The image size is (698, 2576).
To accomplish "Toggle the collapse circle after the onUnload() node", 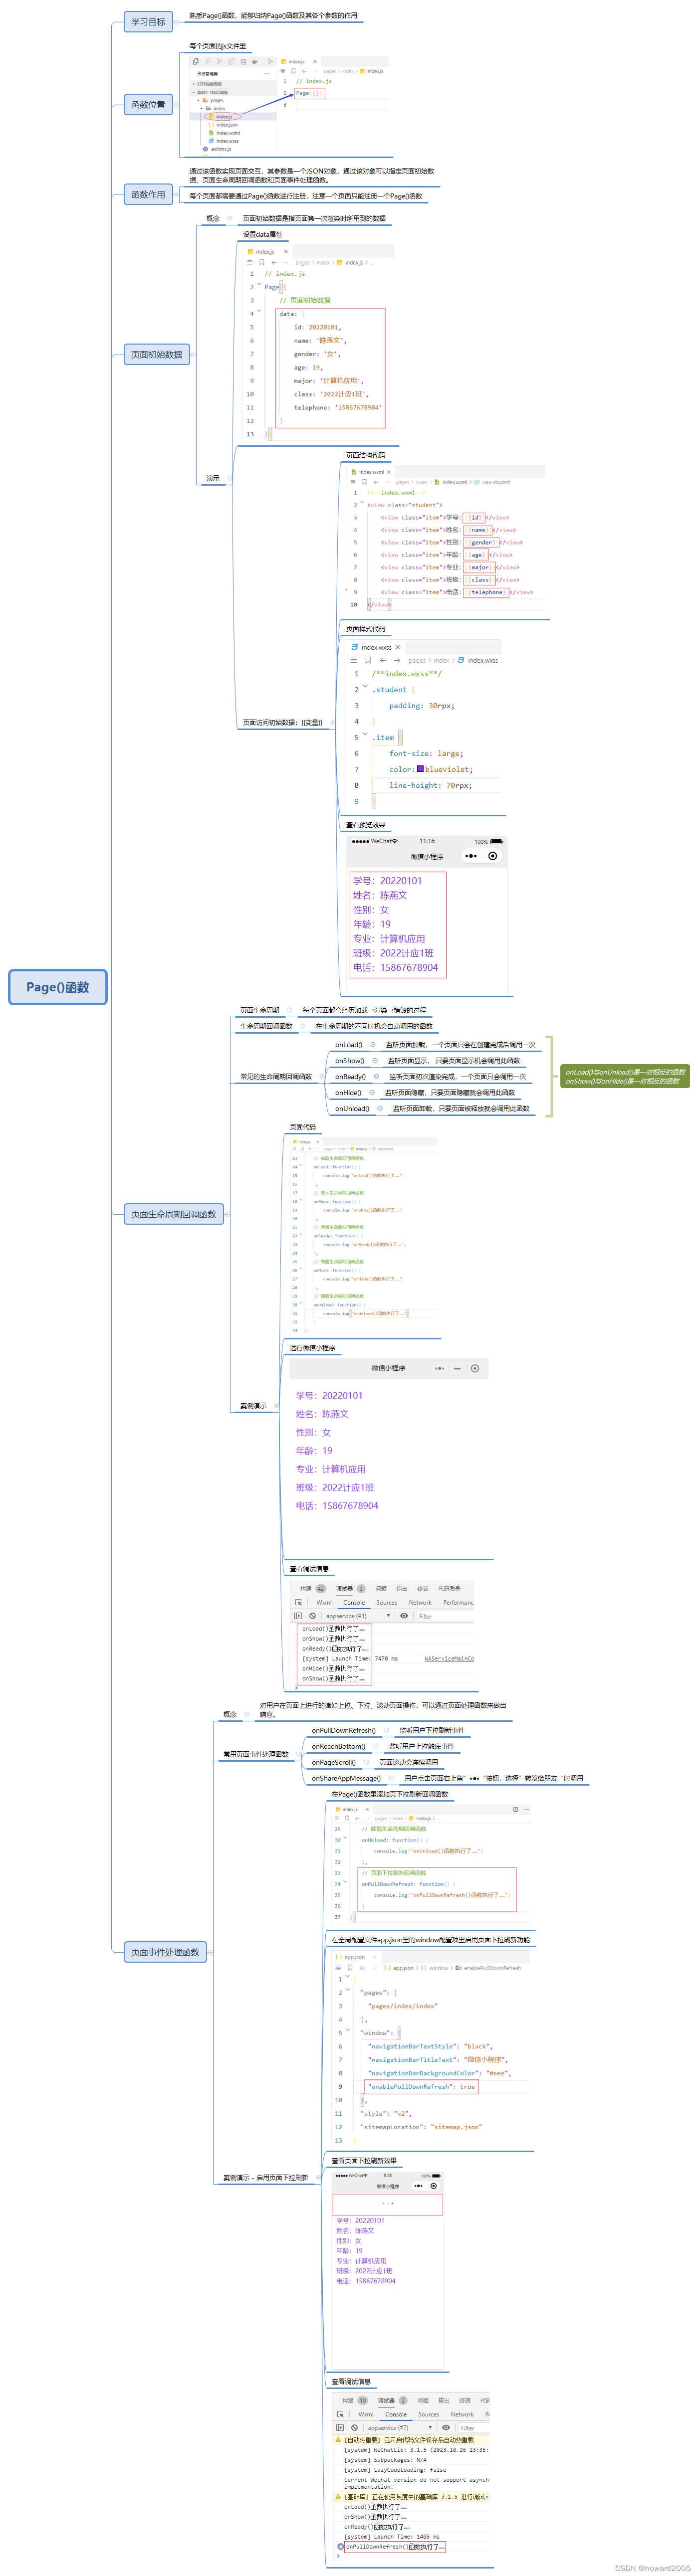I will pos(380,1108).
